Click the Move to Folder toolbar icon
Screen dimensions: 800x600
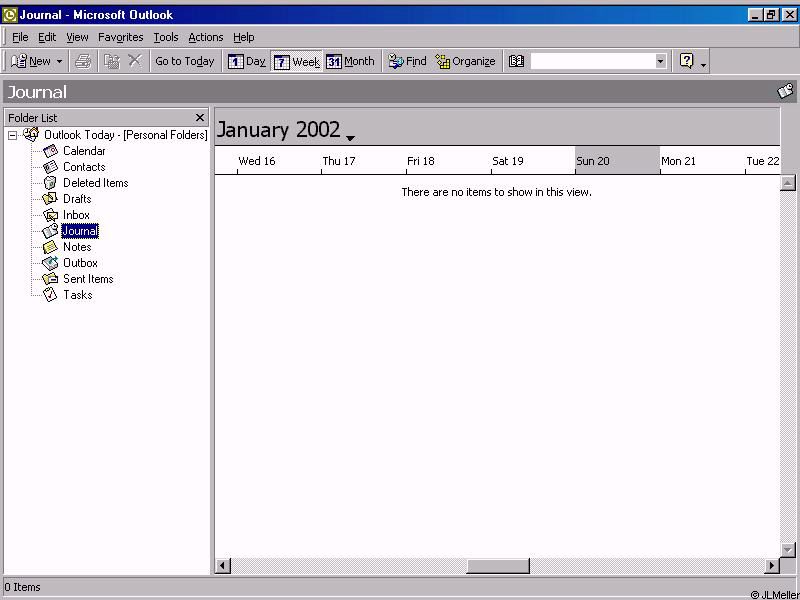click(112, 62)
